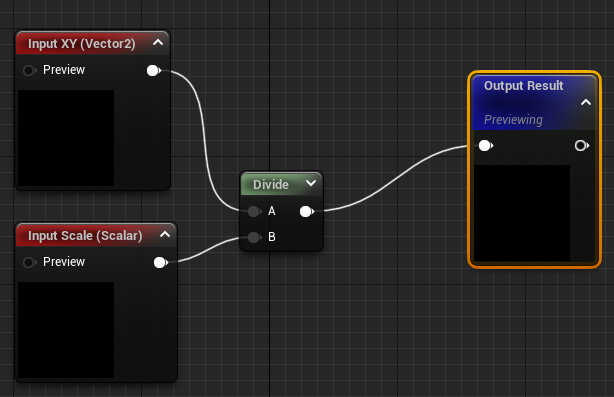This screenshot has height=397, width=614.
Task: Click the Divide node B input pin
Action: click(x=255, y=237)
